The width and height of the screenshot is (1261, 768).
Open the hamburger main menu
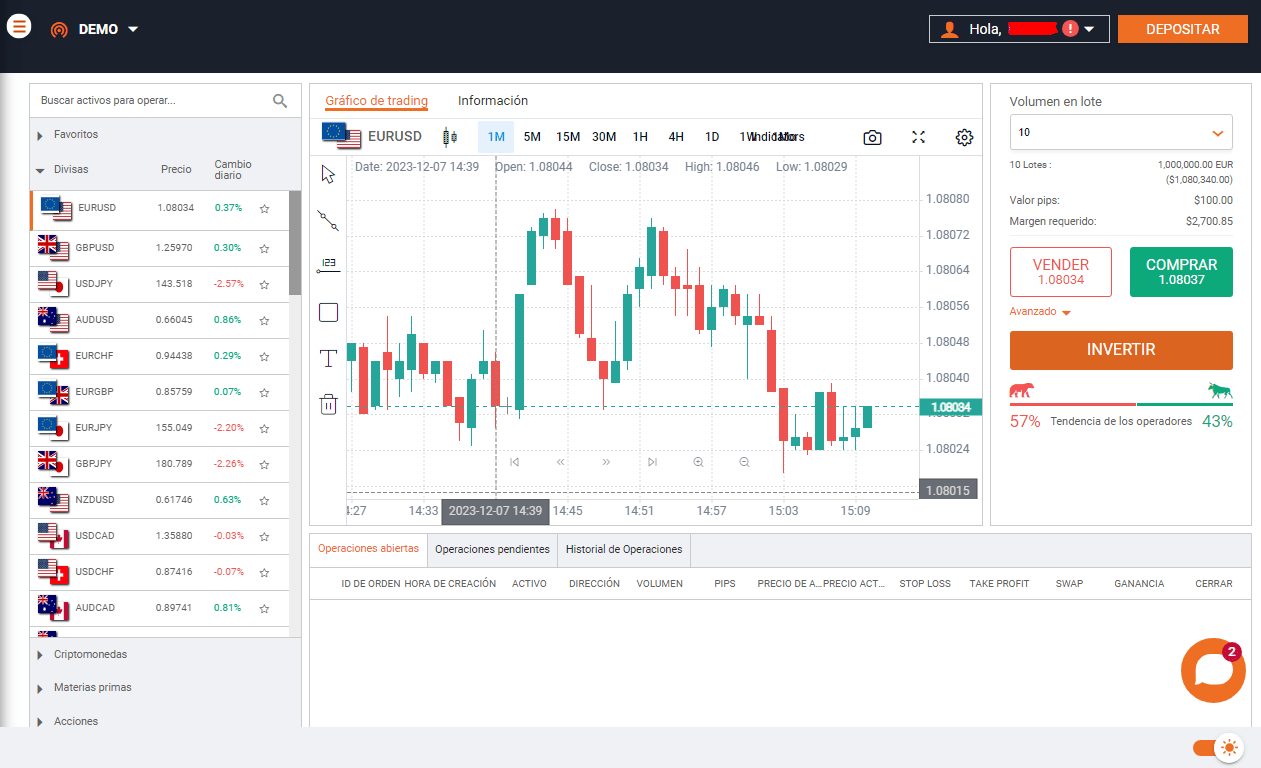tap(19, 27)
